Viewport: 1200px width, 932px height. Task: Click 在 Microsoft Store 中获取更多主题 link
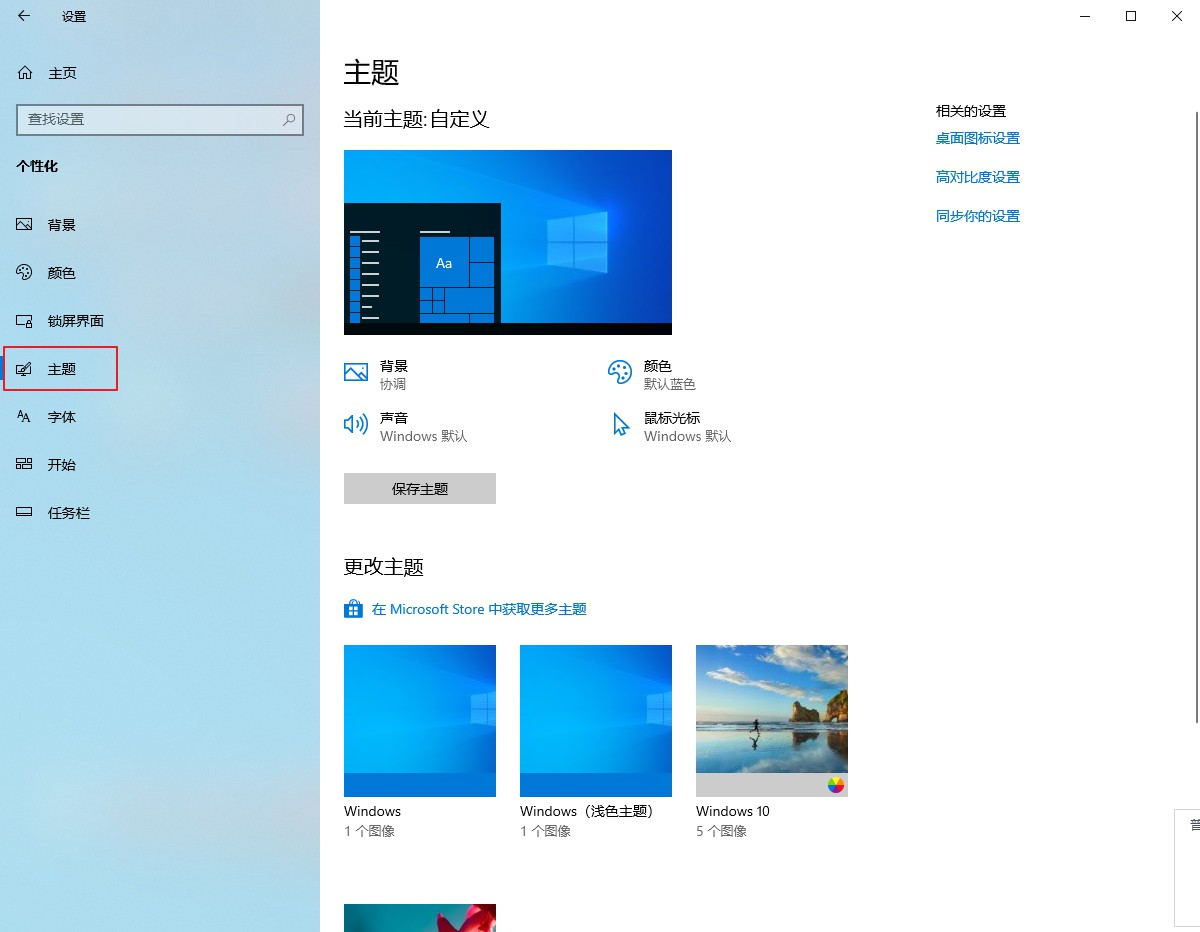[479, 609]
